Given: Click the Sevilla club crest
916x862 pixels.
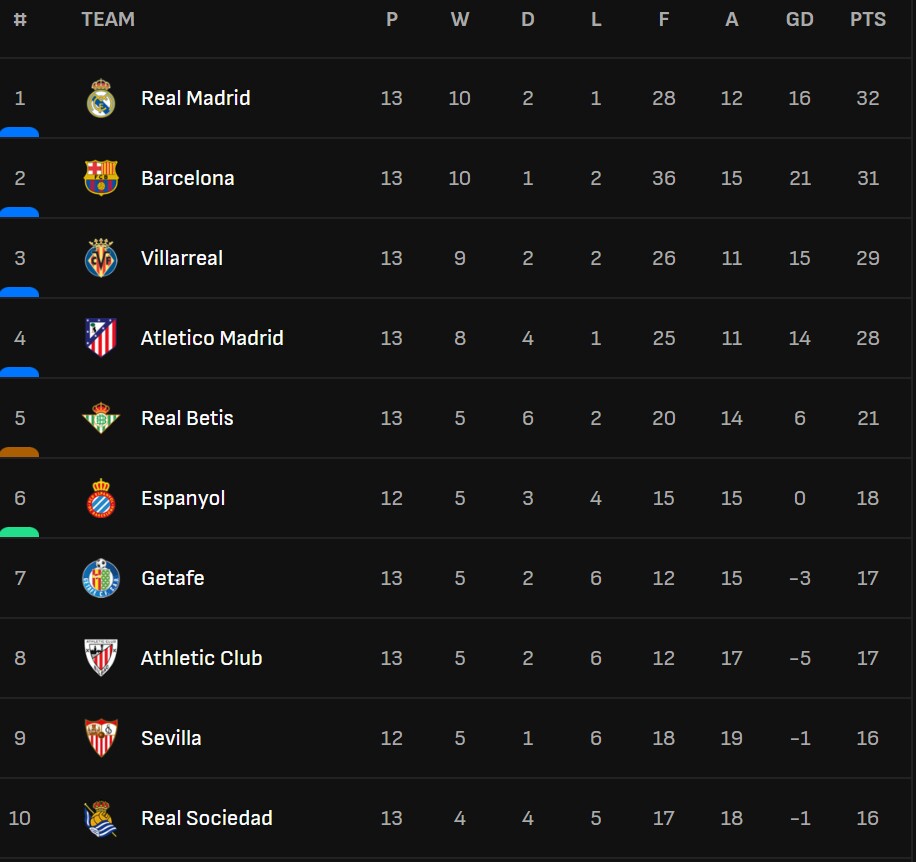Looking at the screenshot, I should [x=101, y=738].
